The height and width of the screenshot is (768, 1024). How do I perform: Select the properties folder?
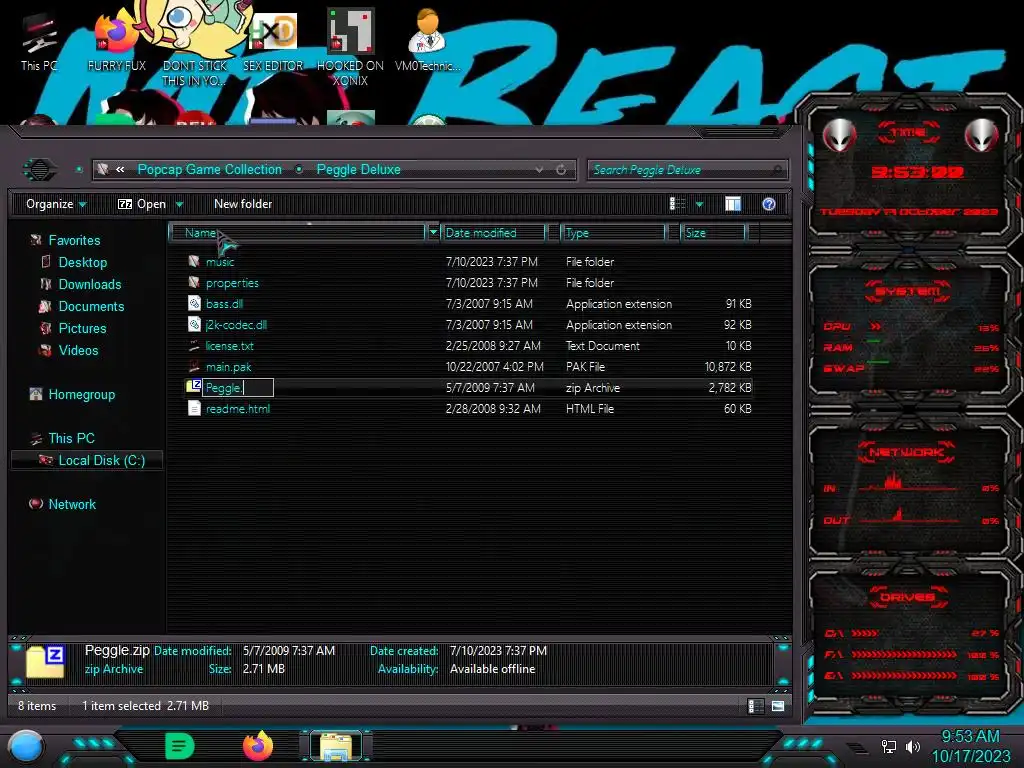point(232,283)
